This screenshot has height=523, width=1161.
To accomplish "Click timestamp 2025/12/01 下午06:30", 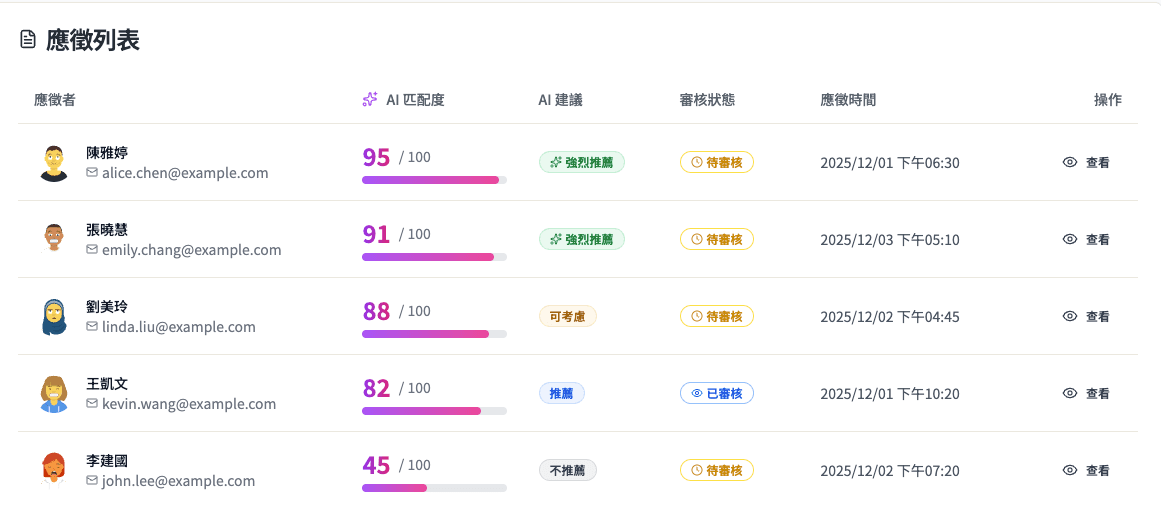I will tap(890, 163).
